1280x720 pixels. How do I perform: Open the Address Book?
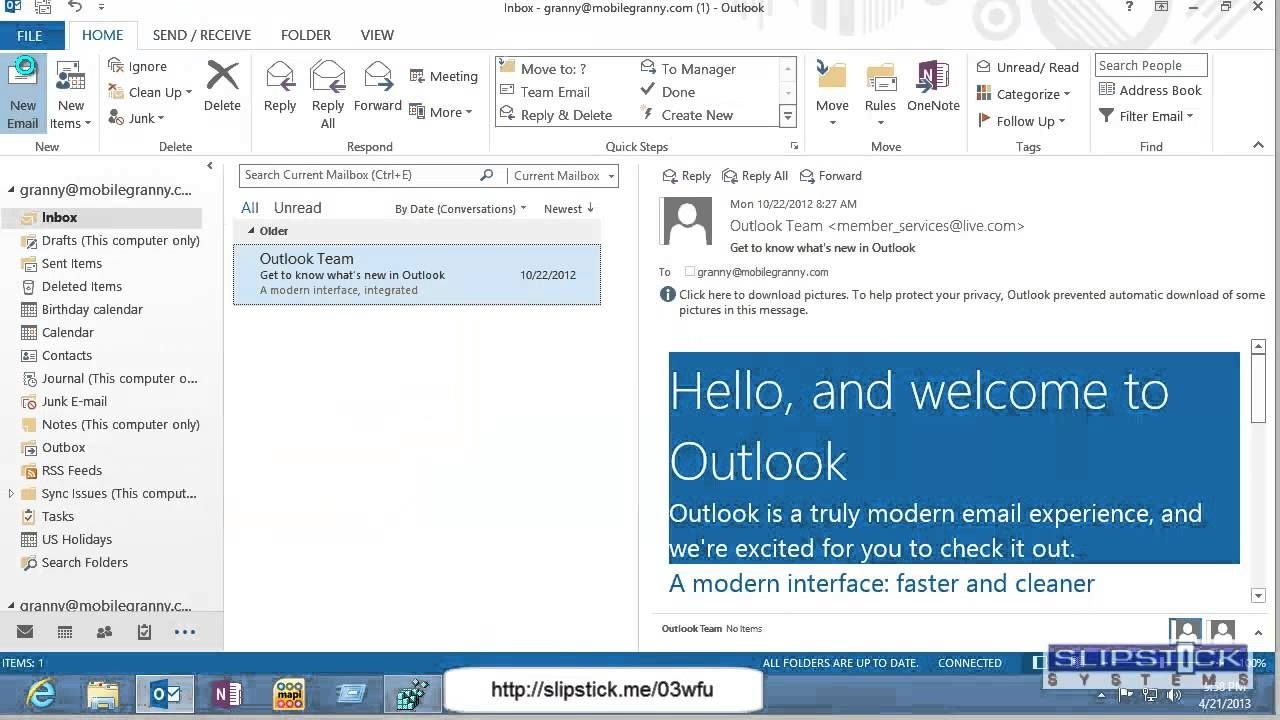tap(1150, 90)
